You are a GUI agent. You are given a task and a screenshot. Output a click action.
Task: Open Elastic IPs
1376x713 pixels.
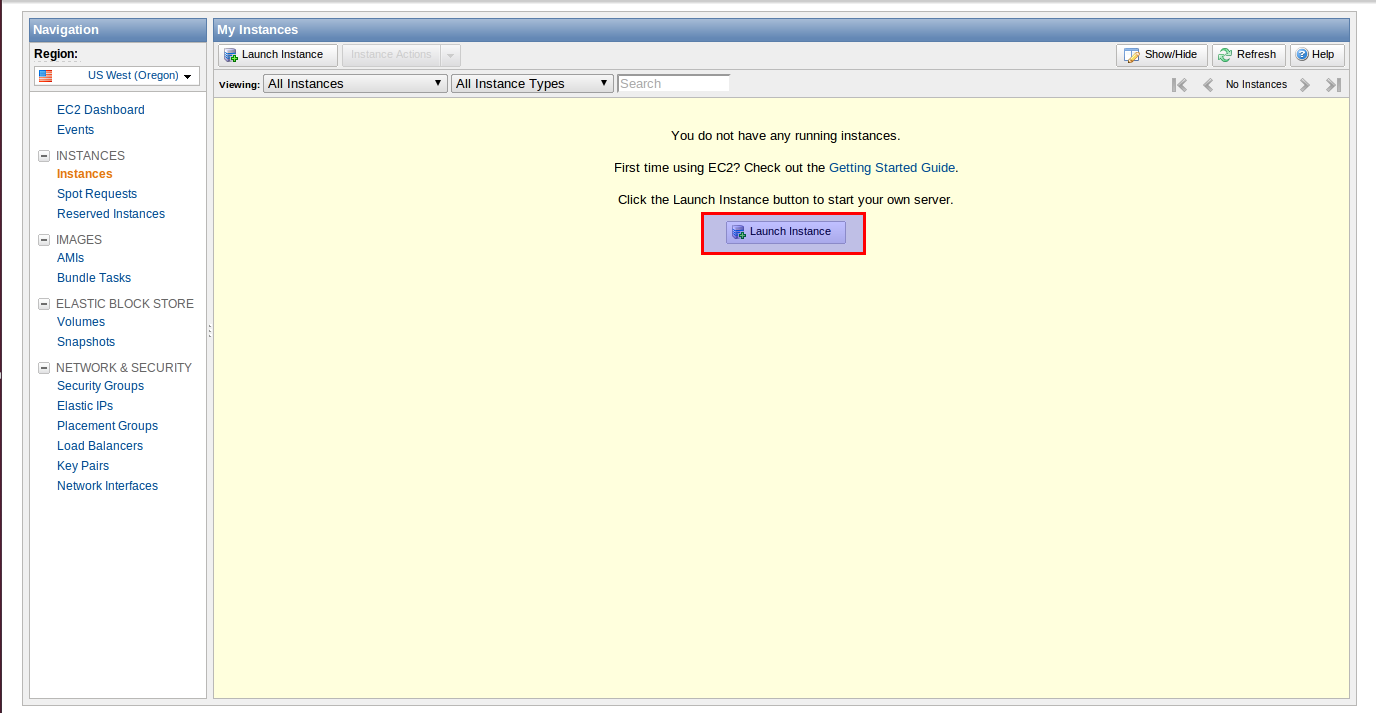pos(85,406)
